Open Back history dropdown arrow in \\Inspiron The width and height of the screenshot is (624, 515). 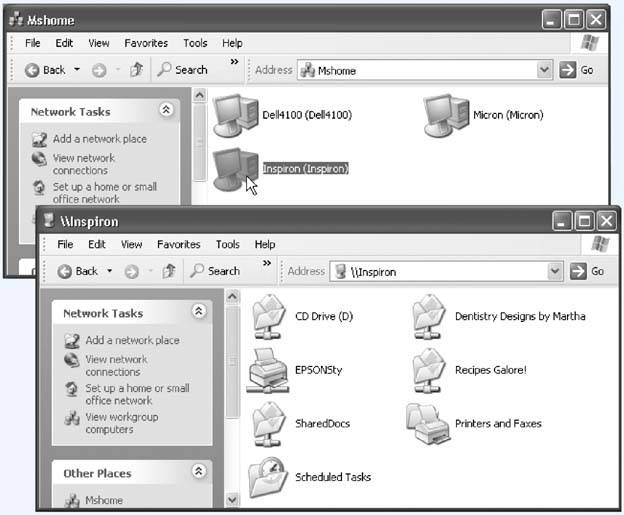pyautogui.click(x=109, y=271)
